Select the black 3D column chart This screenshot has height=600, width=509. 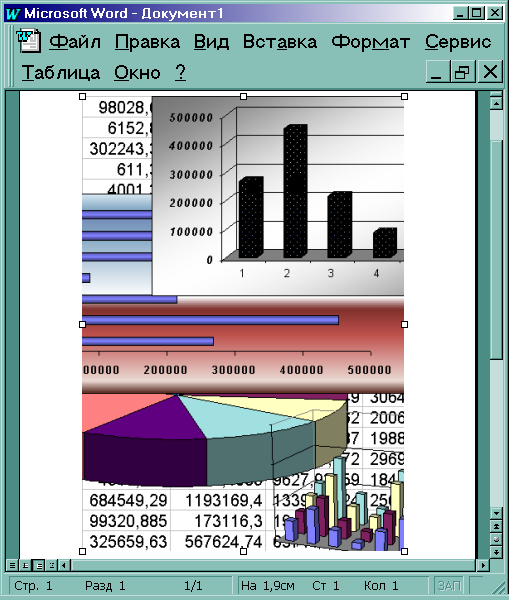click(278, 195)
